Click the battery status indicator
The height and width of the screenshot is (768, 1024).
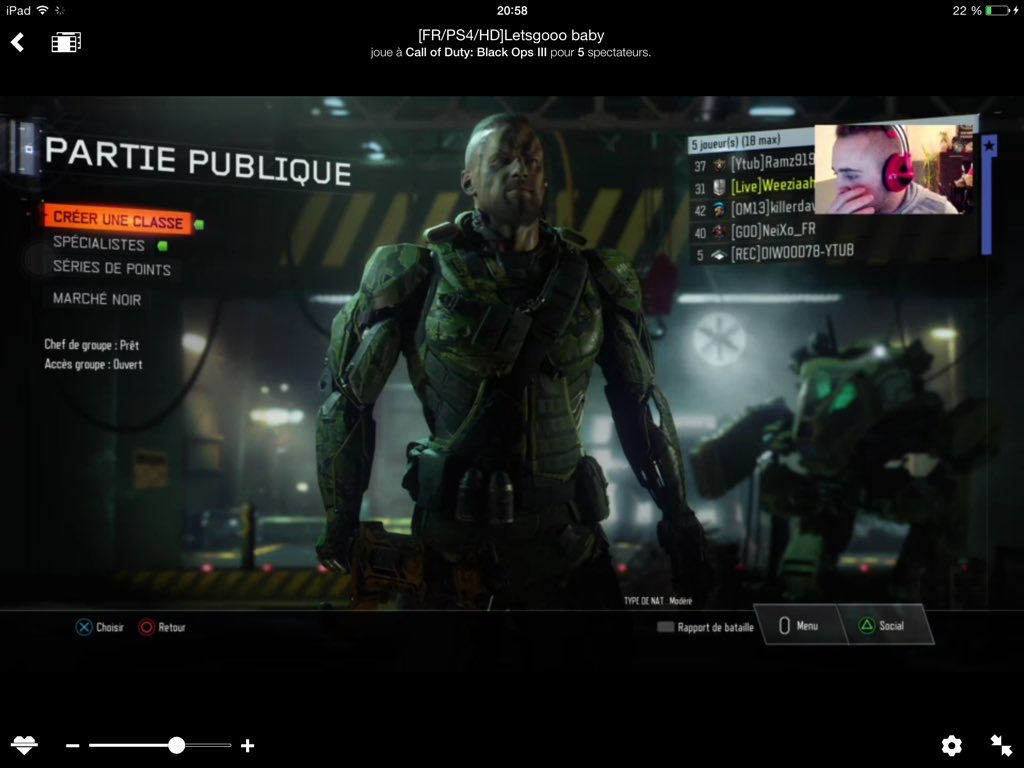coord(998,10)
